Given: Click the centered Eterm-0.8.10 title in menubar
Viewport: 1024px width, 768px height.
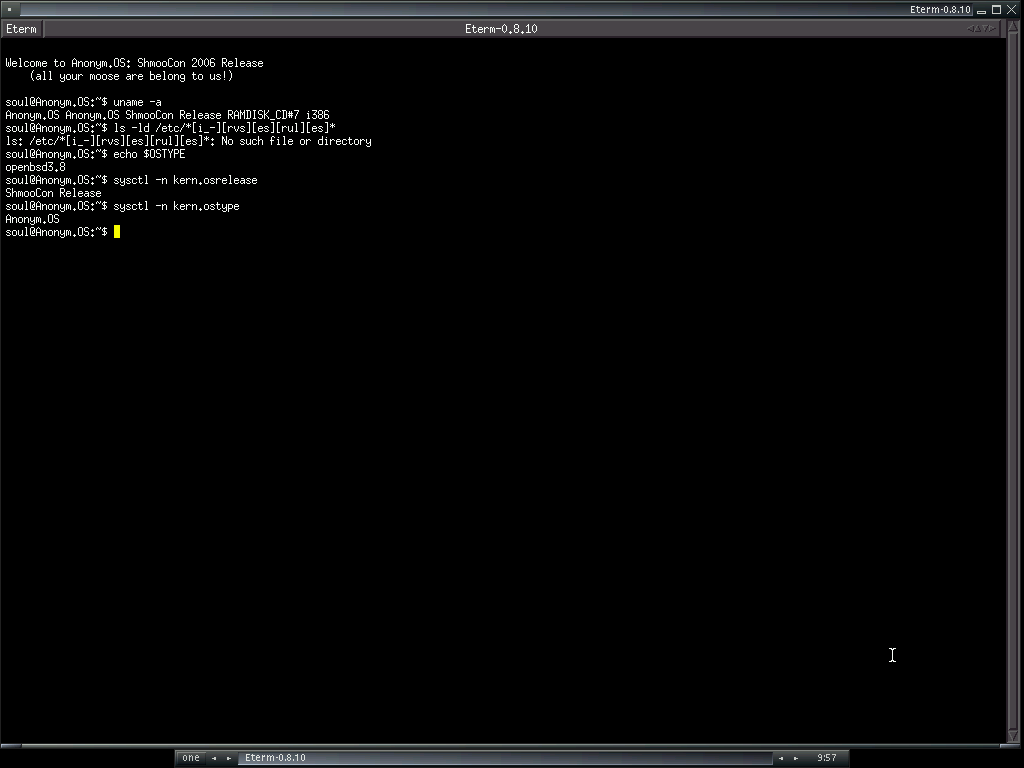Looking at the screenshot, I should click(x=501, y=29).
